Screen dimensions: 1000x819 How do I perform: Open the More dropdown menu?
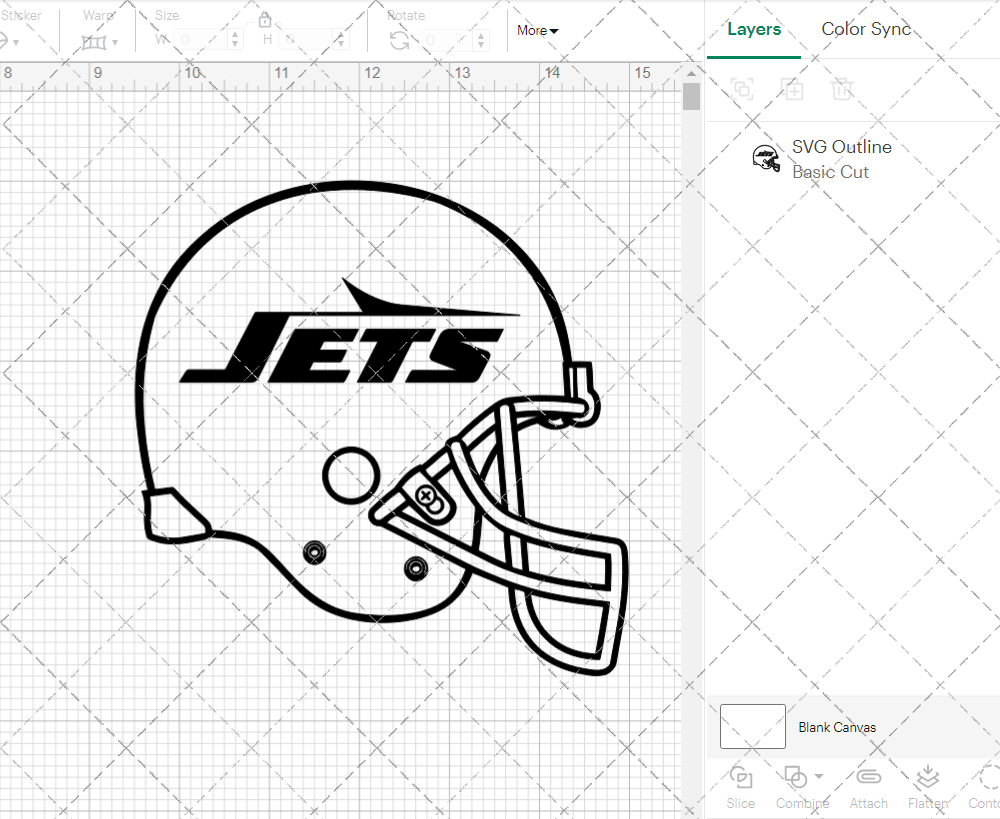(x=537, y=30)
